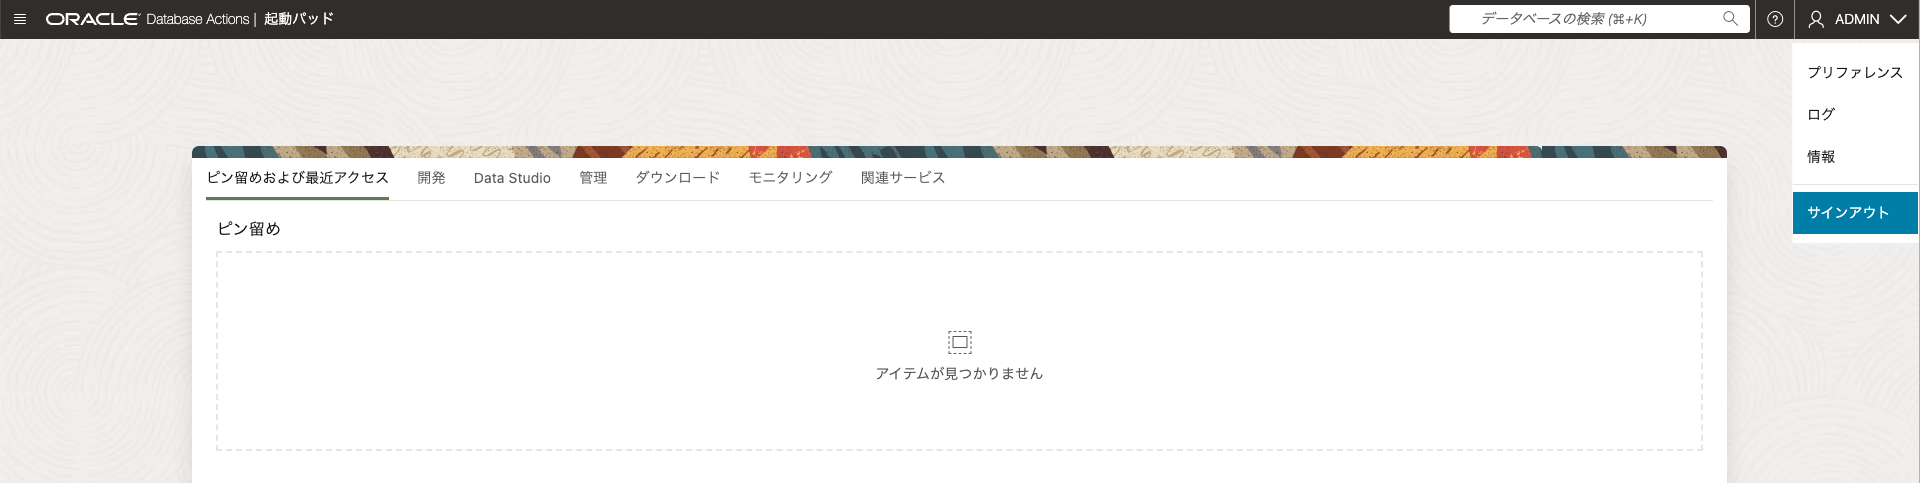The height and width of the screenshot is (483, 1920).
Task: Click サインアウト to sign out
Action: point(1855,212)
